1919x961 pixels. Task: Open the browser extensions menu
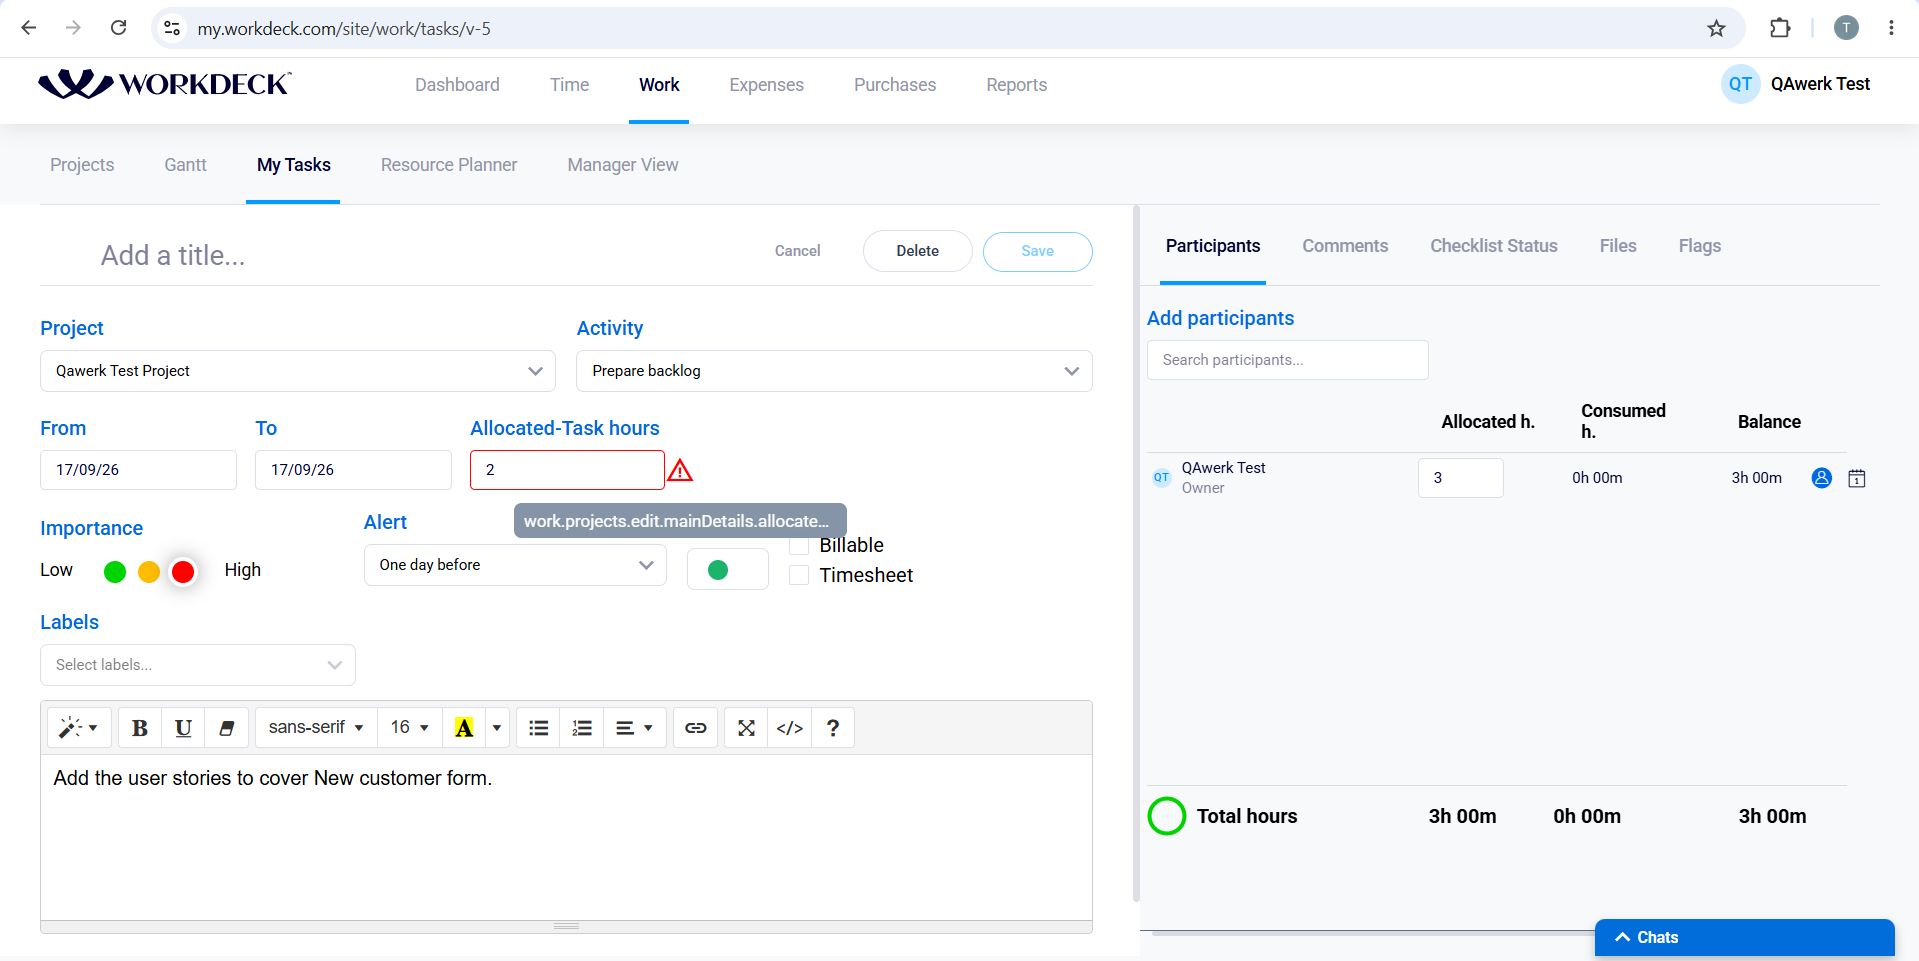point(1780,28)
